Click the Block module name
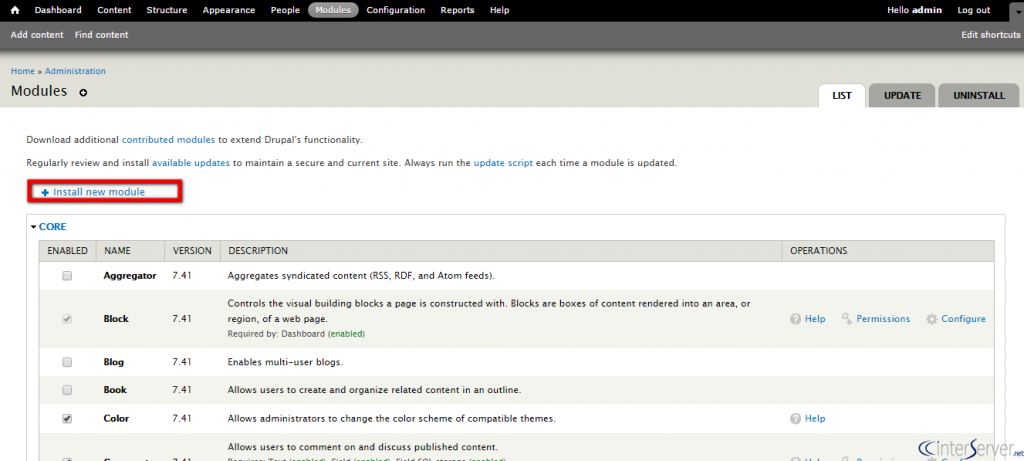The width and height of the screenshot is (1024, 461). coord(116,319)
